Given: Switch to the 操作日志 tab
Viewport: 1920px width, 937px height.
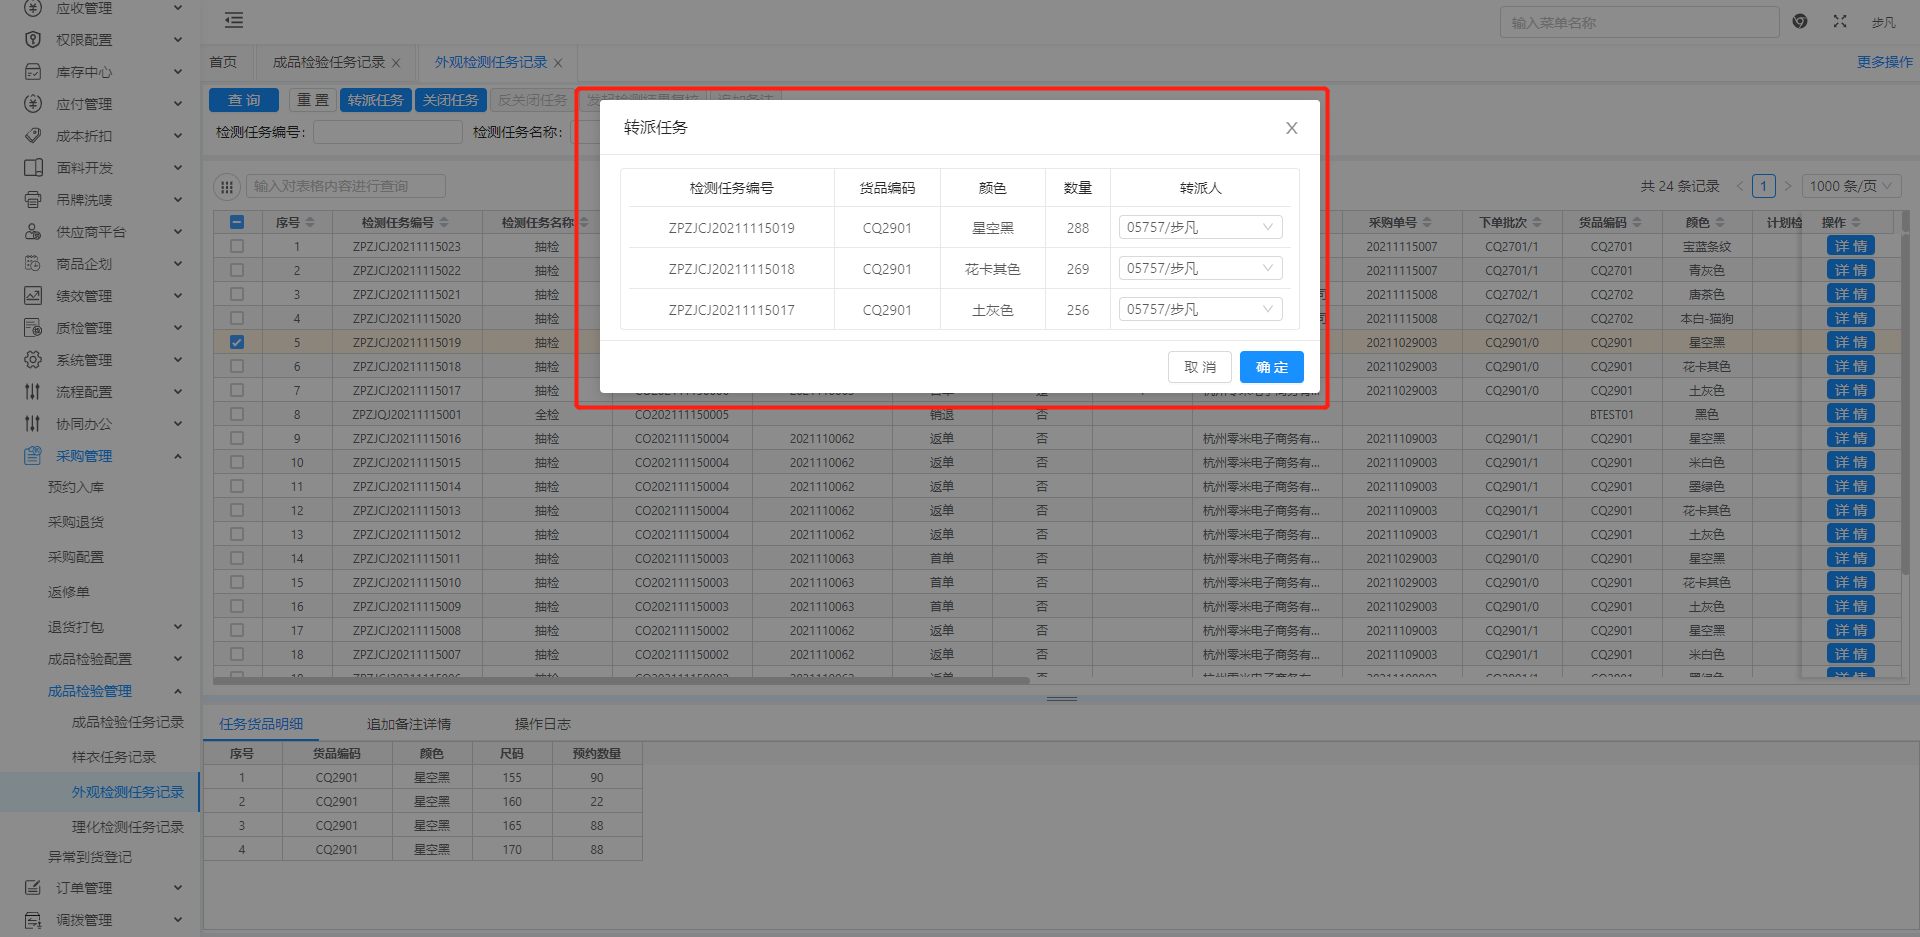Looking at the screenshot, I should coord(542,724).
